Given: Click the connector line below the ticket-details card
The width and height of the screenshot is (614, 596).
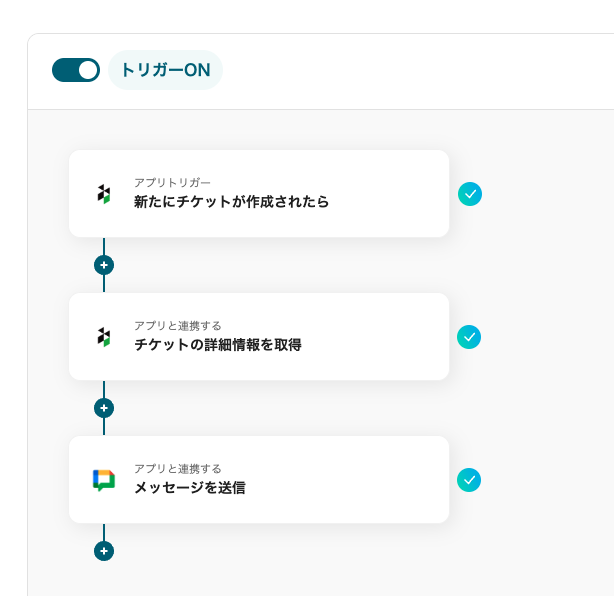Looking at the screenshot, I should pos(104,389).
